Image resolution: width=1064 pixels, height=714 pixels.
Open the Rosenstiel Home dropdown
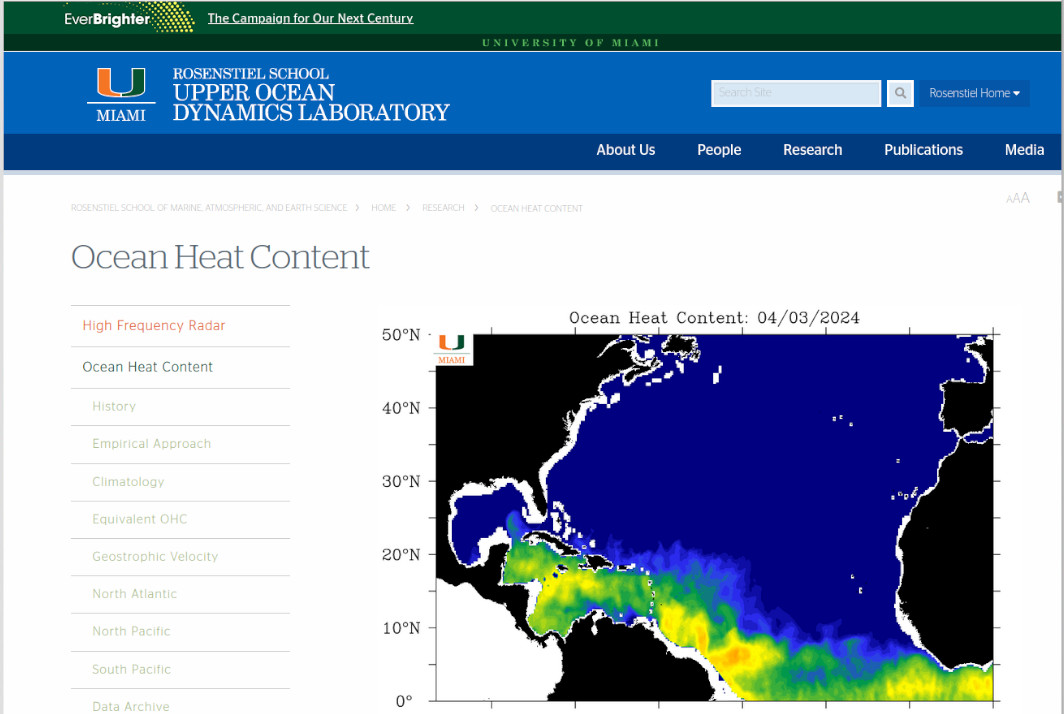[974, 93]
